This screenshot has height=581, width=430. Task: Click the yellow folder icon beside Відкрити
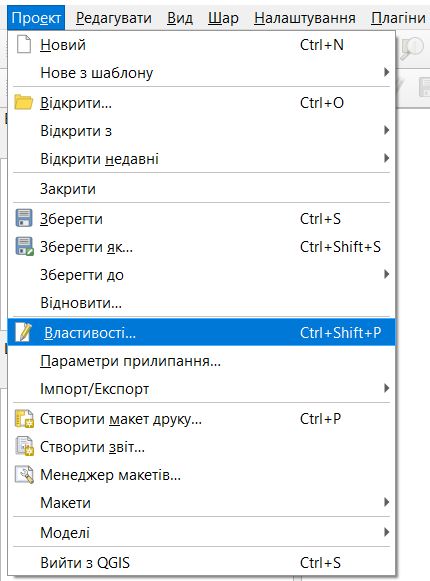[x=24, y=102]
